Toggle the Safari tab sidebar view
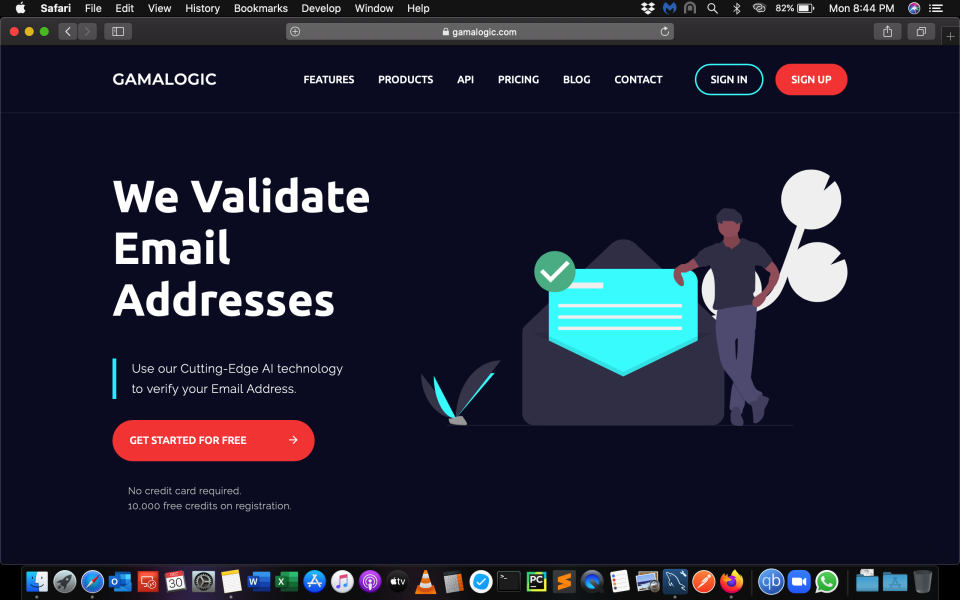Viewport: 960px width, 600px height. pyautogui.click(x=117, y=31)
